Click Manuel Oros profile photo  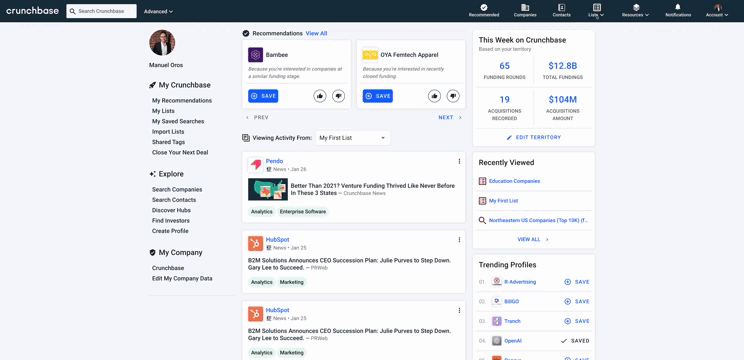point(162,43)
